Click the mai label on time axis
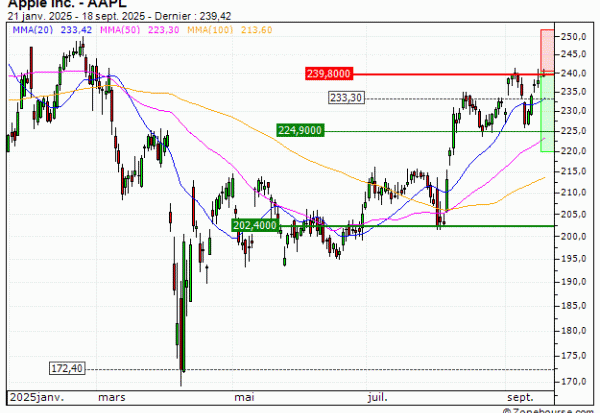600x413 pixels. pos(242,395)
